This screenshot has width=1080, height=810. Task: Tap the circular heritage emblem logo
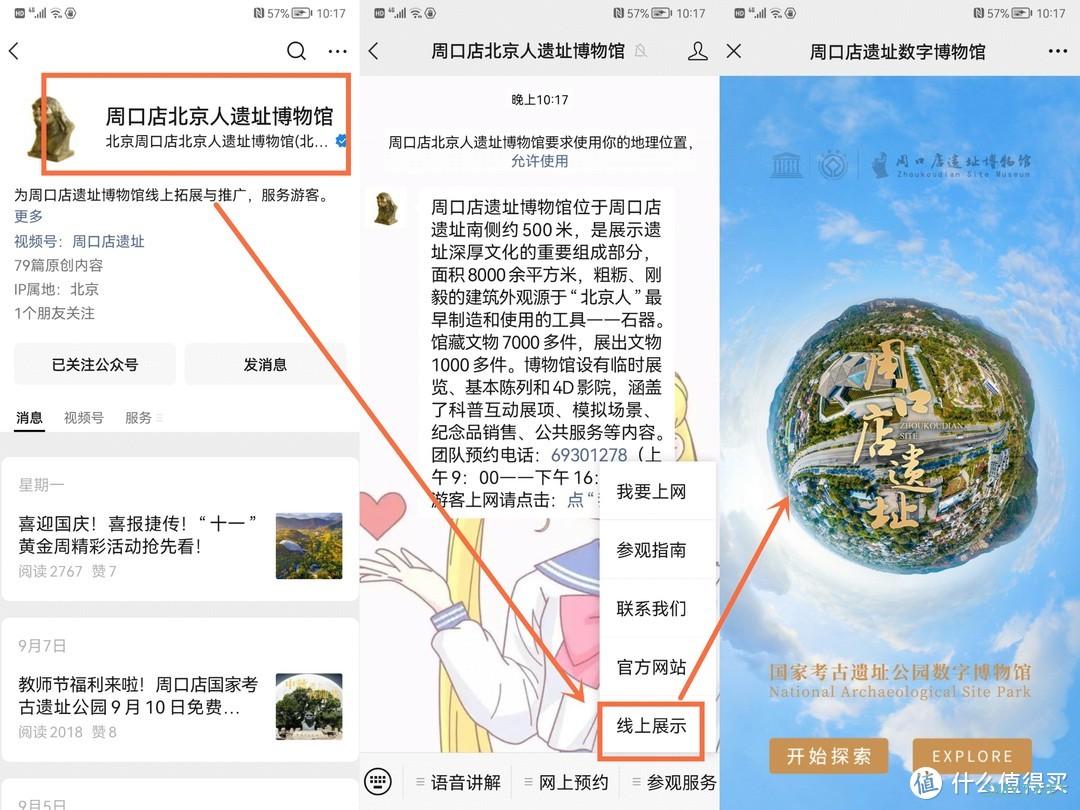point(833,165)
